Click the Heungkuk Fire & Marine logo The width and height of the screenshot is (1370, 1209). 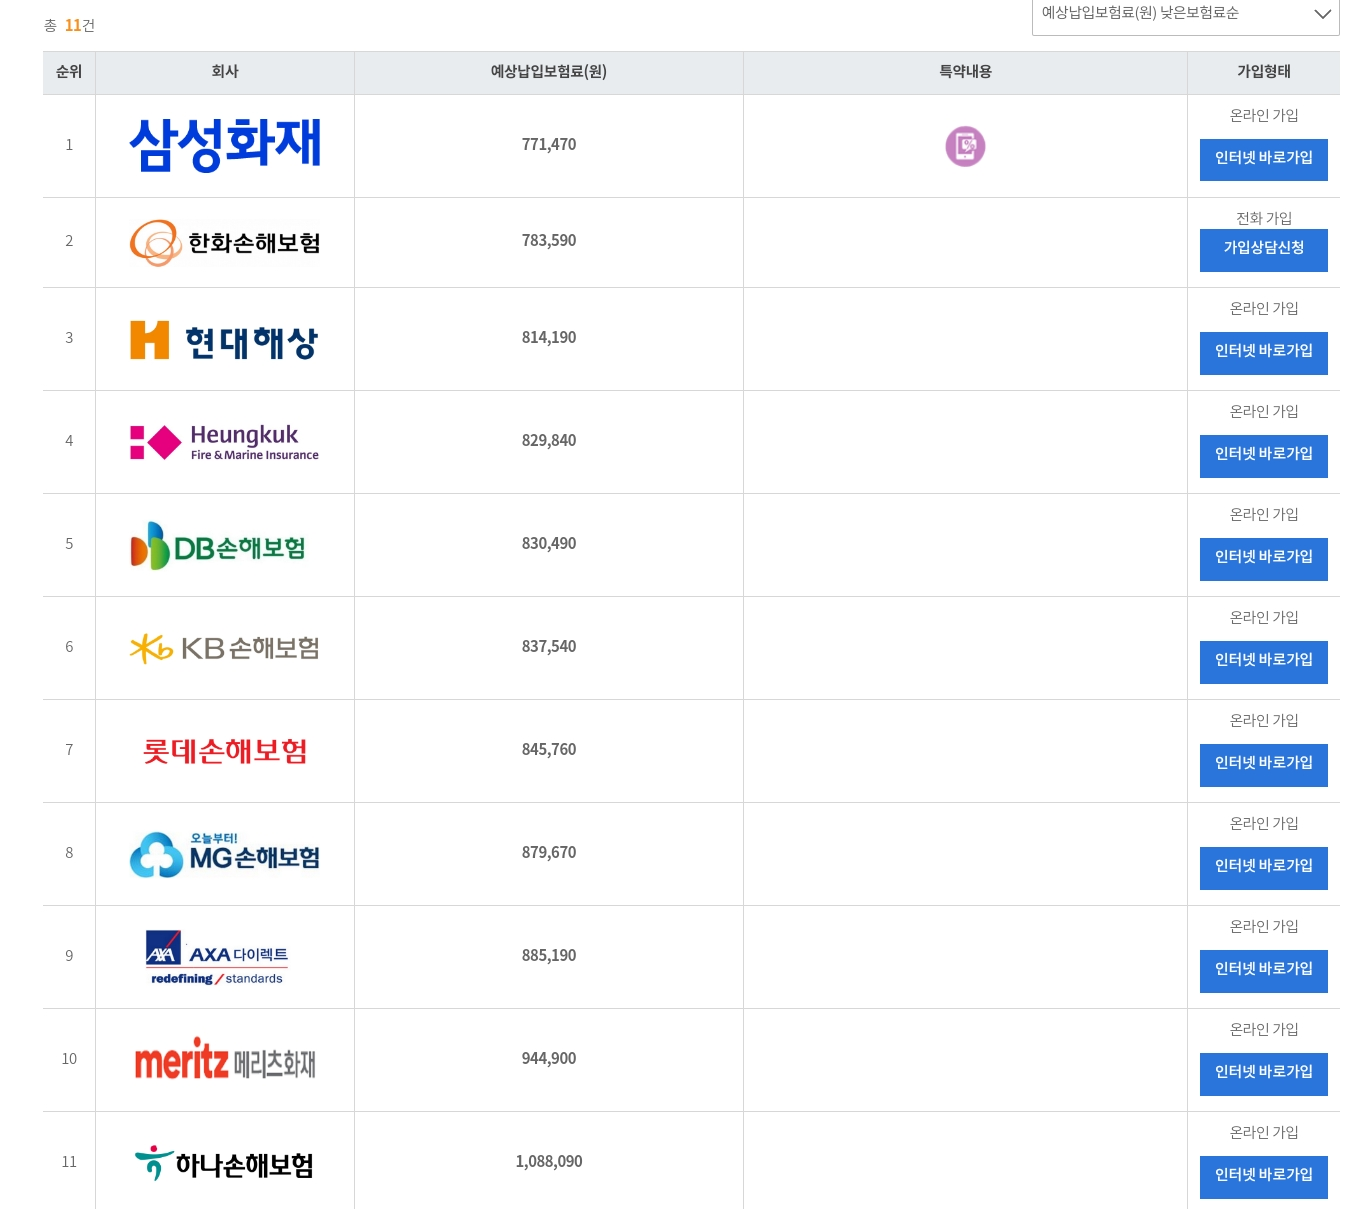click(225, 442)
